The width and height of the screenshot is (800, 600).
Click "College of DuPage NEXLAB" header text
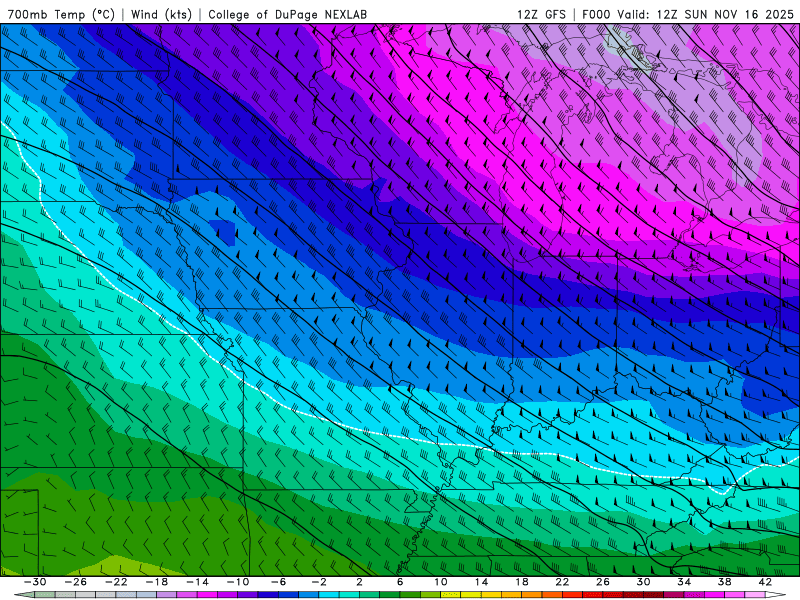pyautogui.click(x=287, y=14)
